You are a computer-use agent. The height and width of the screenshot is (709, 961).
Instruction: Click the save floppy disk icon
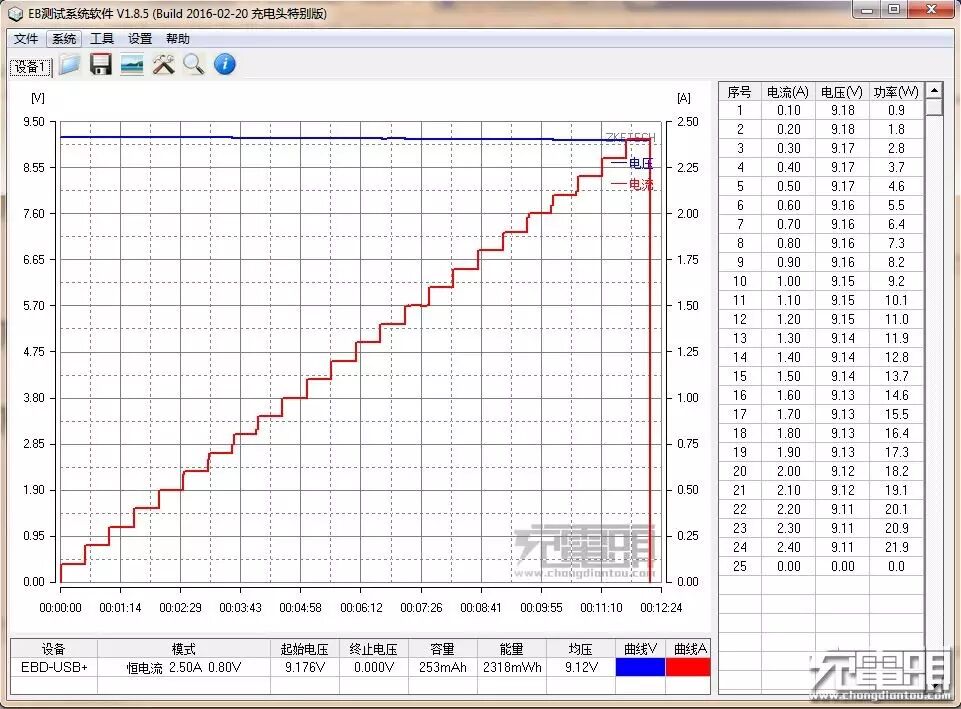tap(101, 64)
